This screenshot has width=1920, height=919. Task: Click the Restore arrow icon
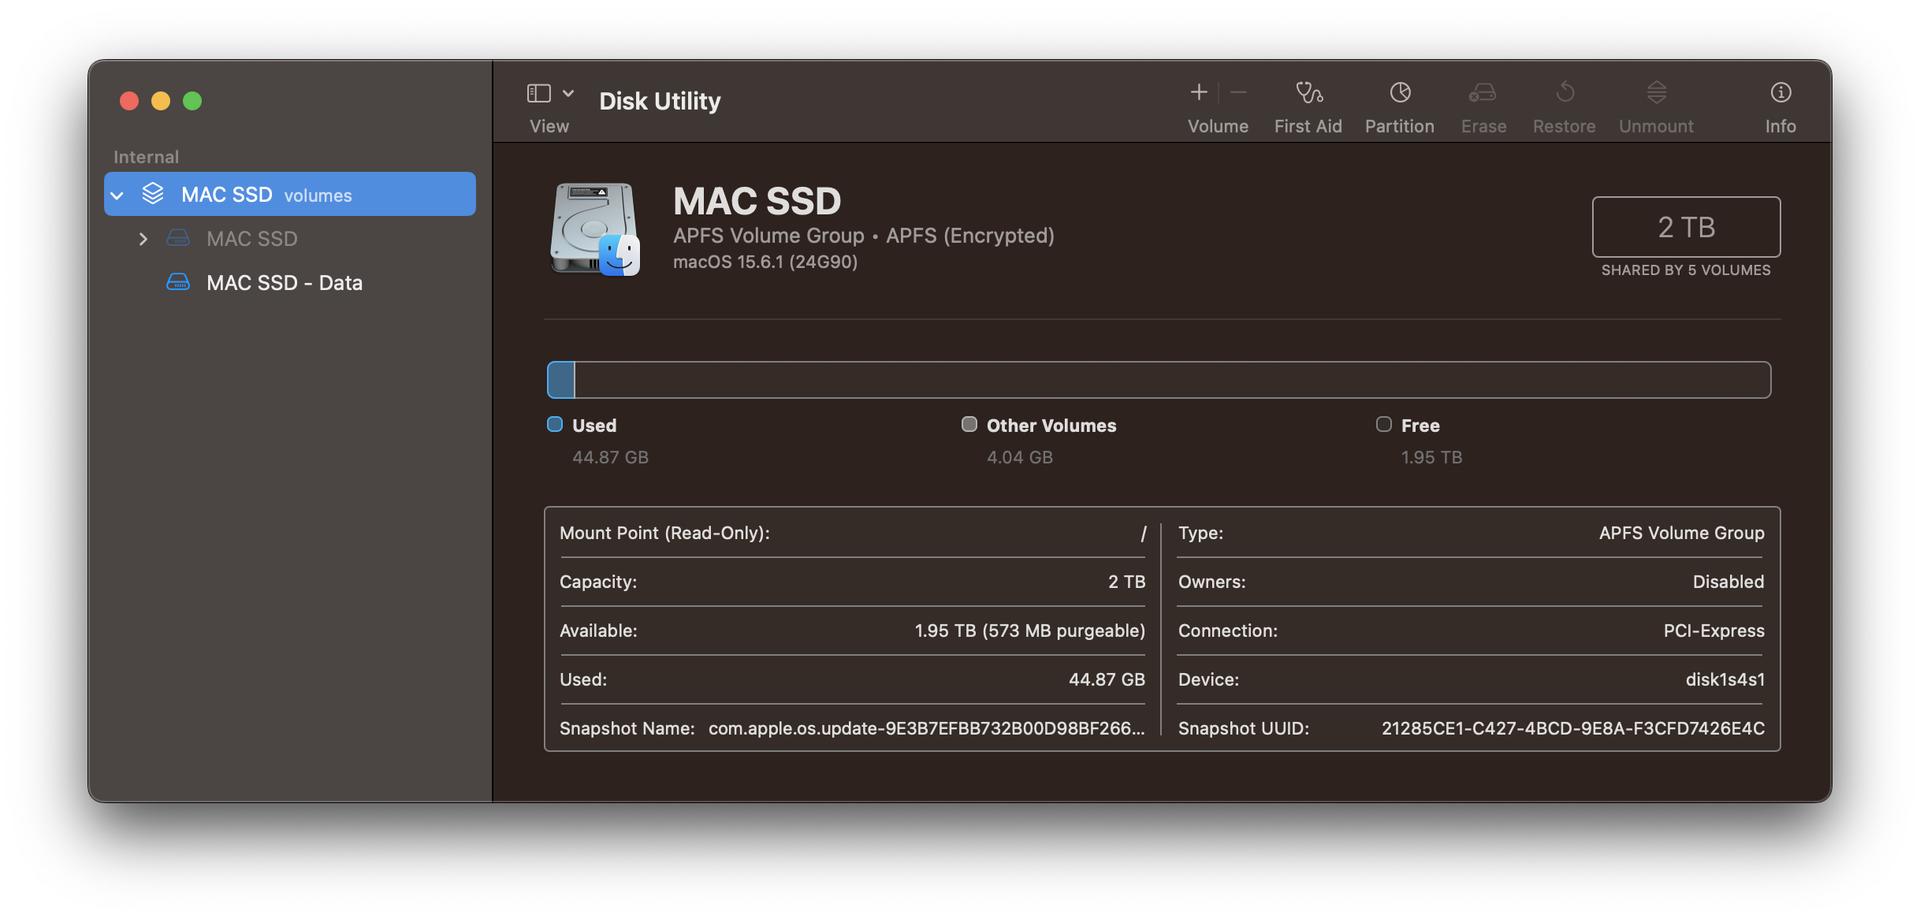[1564, 93]
